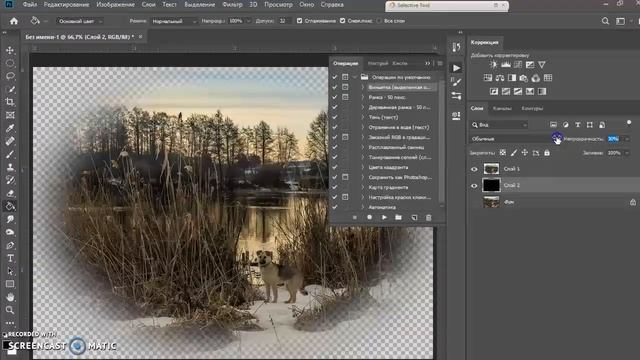Select the Eraser tool
Viewport: 640px width, 360px height.
pos(10,193)
